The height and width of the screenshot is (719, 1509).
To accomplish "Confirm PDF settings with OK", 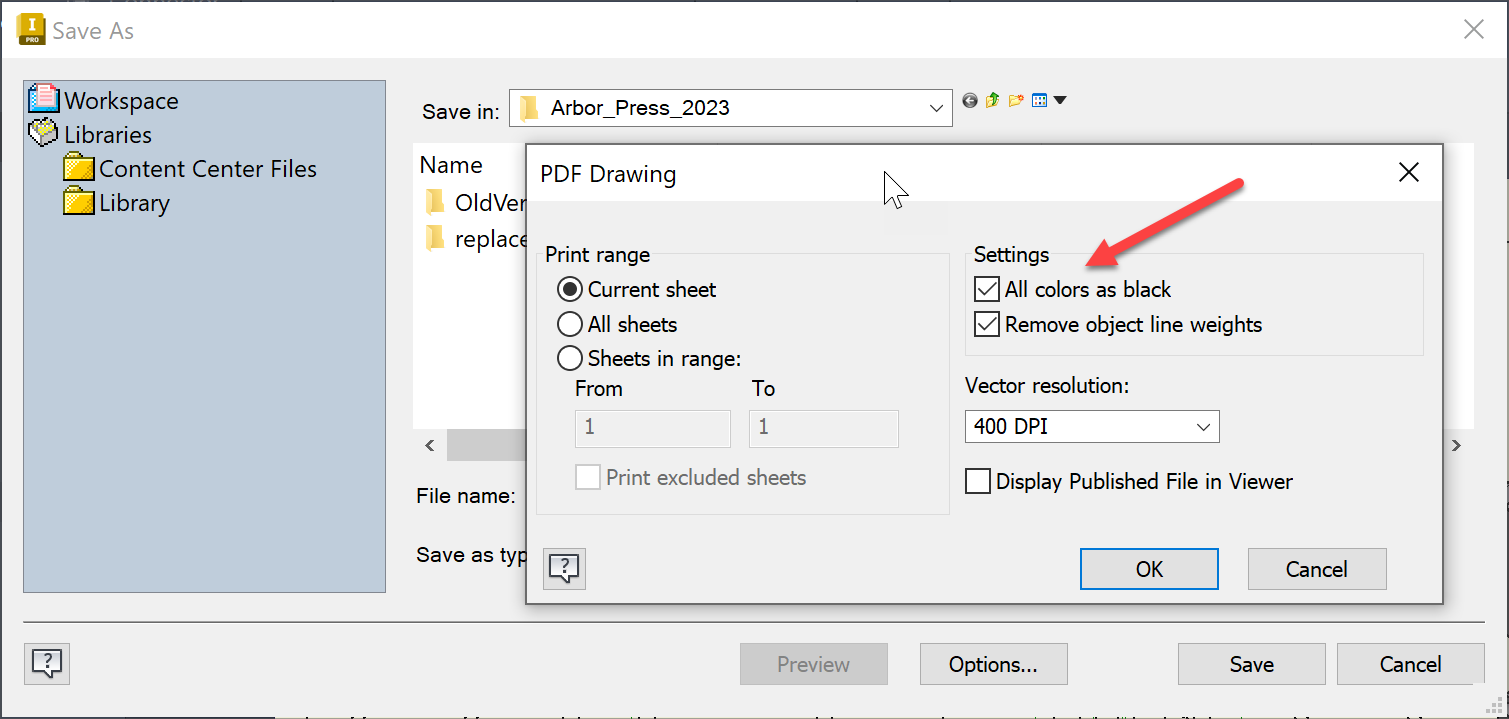I will (1148, 568).
